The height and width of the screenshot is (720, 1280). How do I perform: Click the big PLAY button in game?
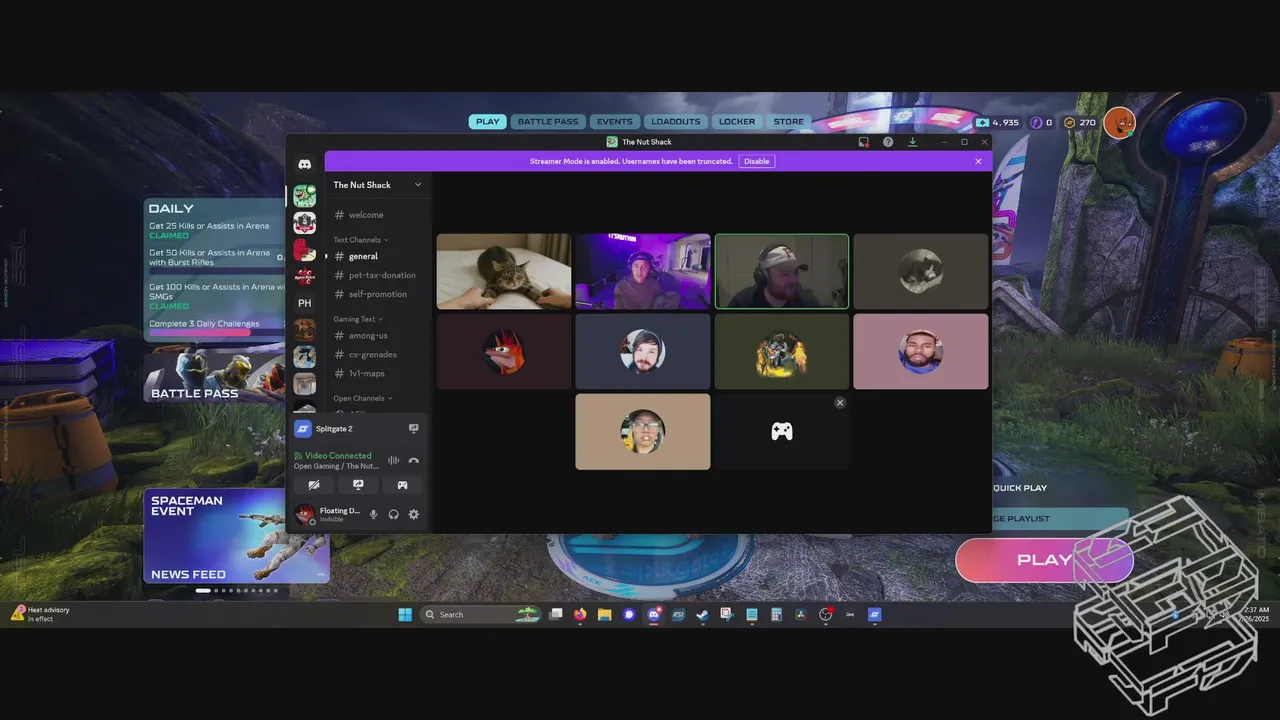(x=1044, y=560)
